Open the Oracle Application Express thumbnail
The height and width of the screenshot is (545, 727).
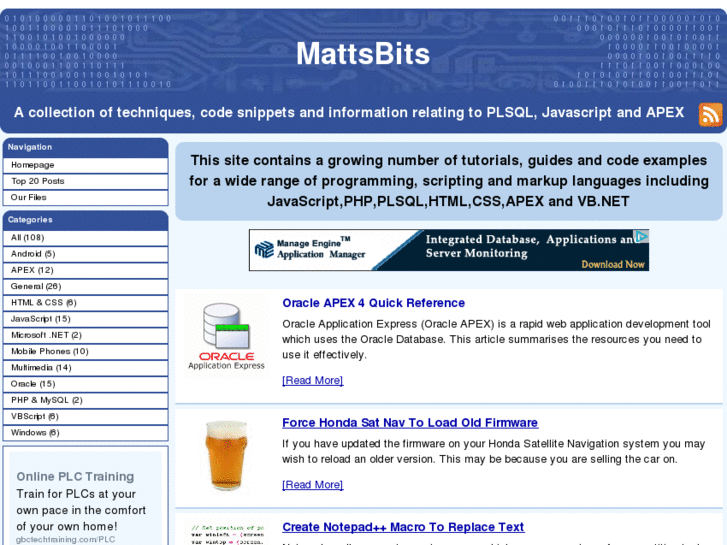click(226, 336)
